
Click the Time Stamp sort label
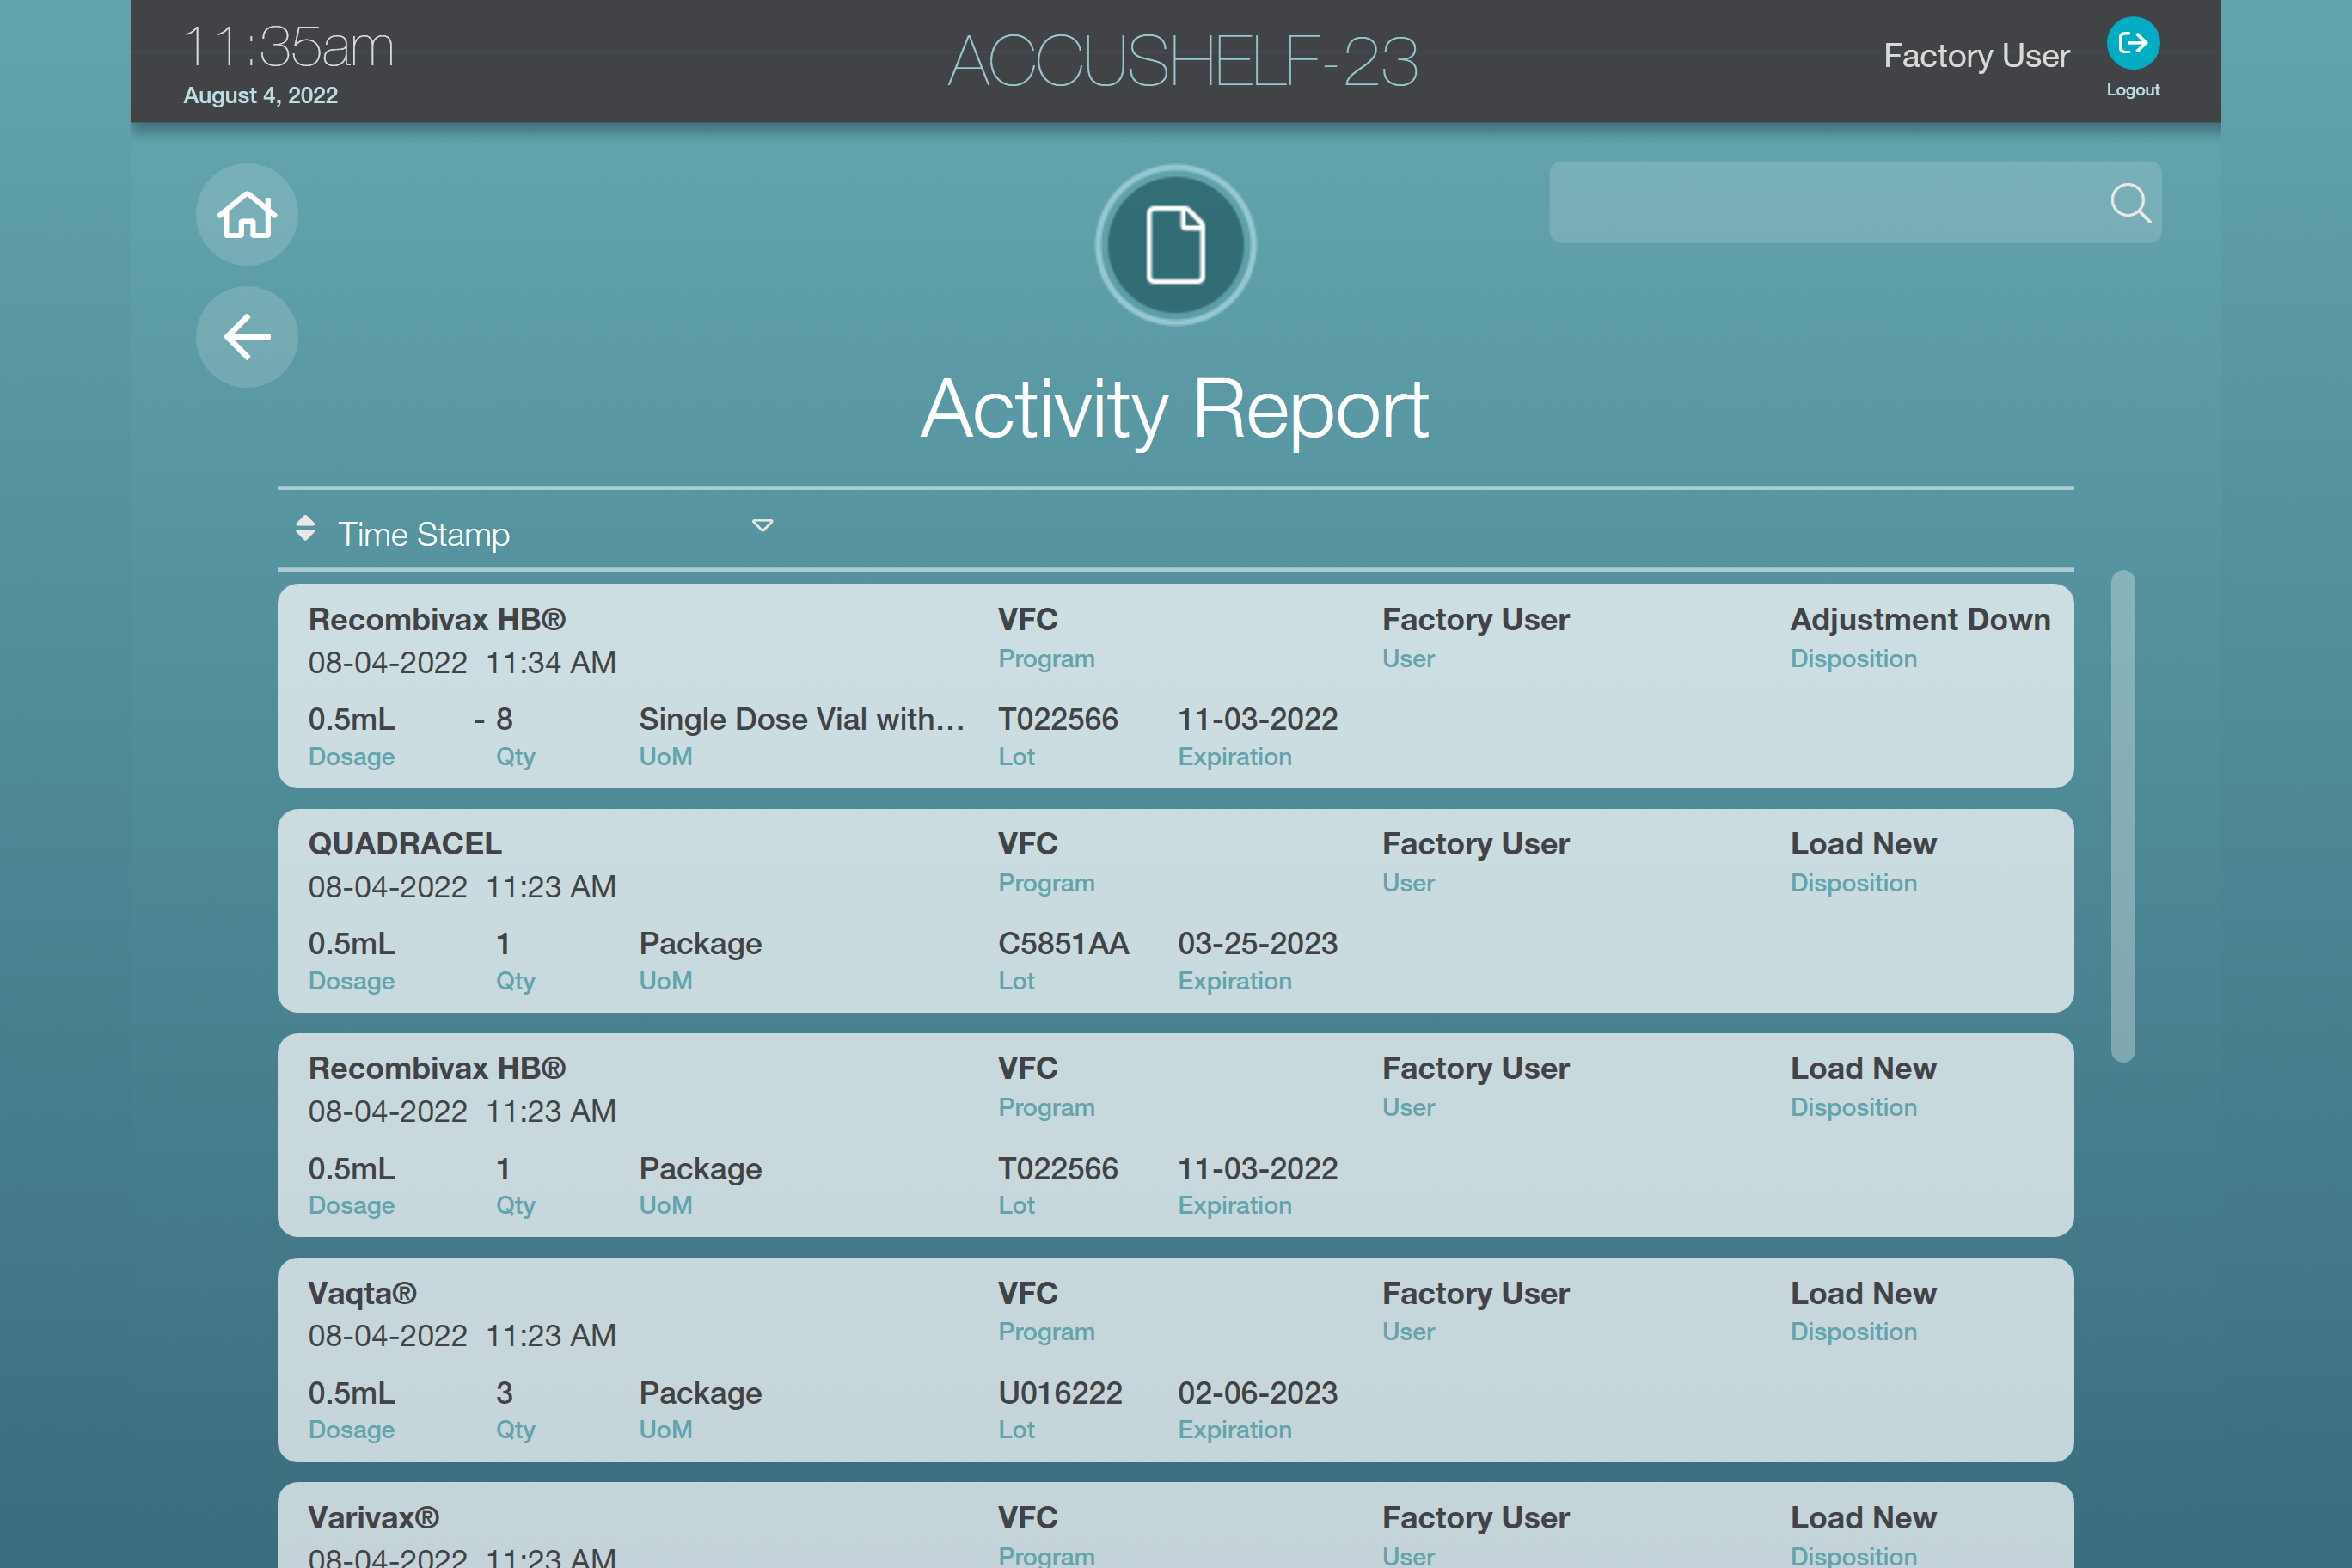pos(423,534)
